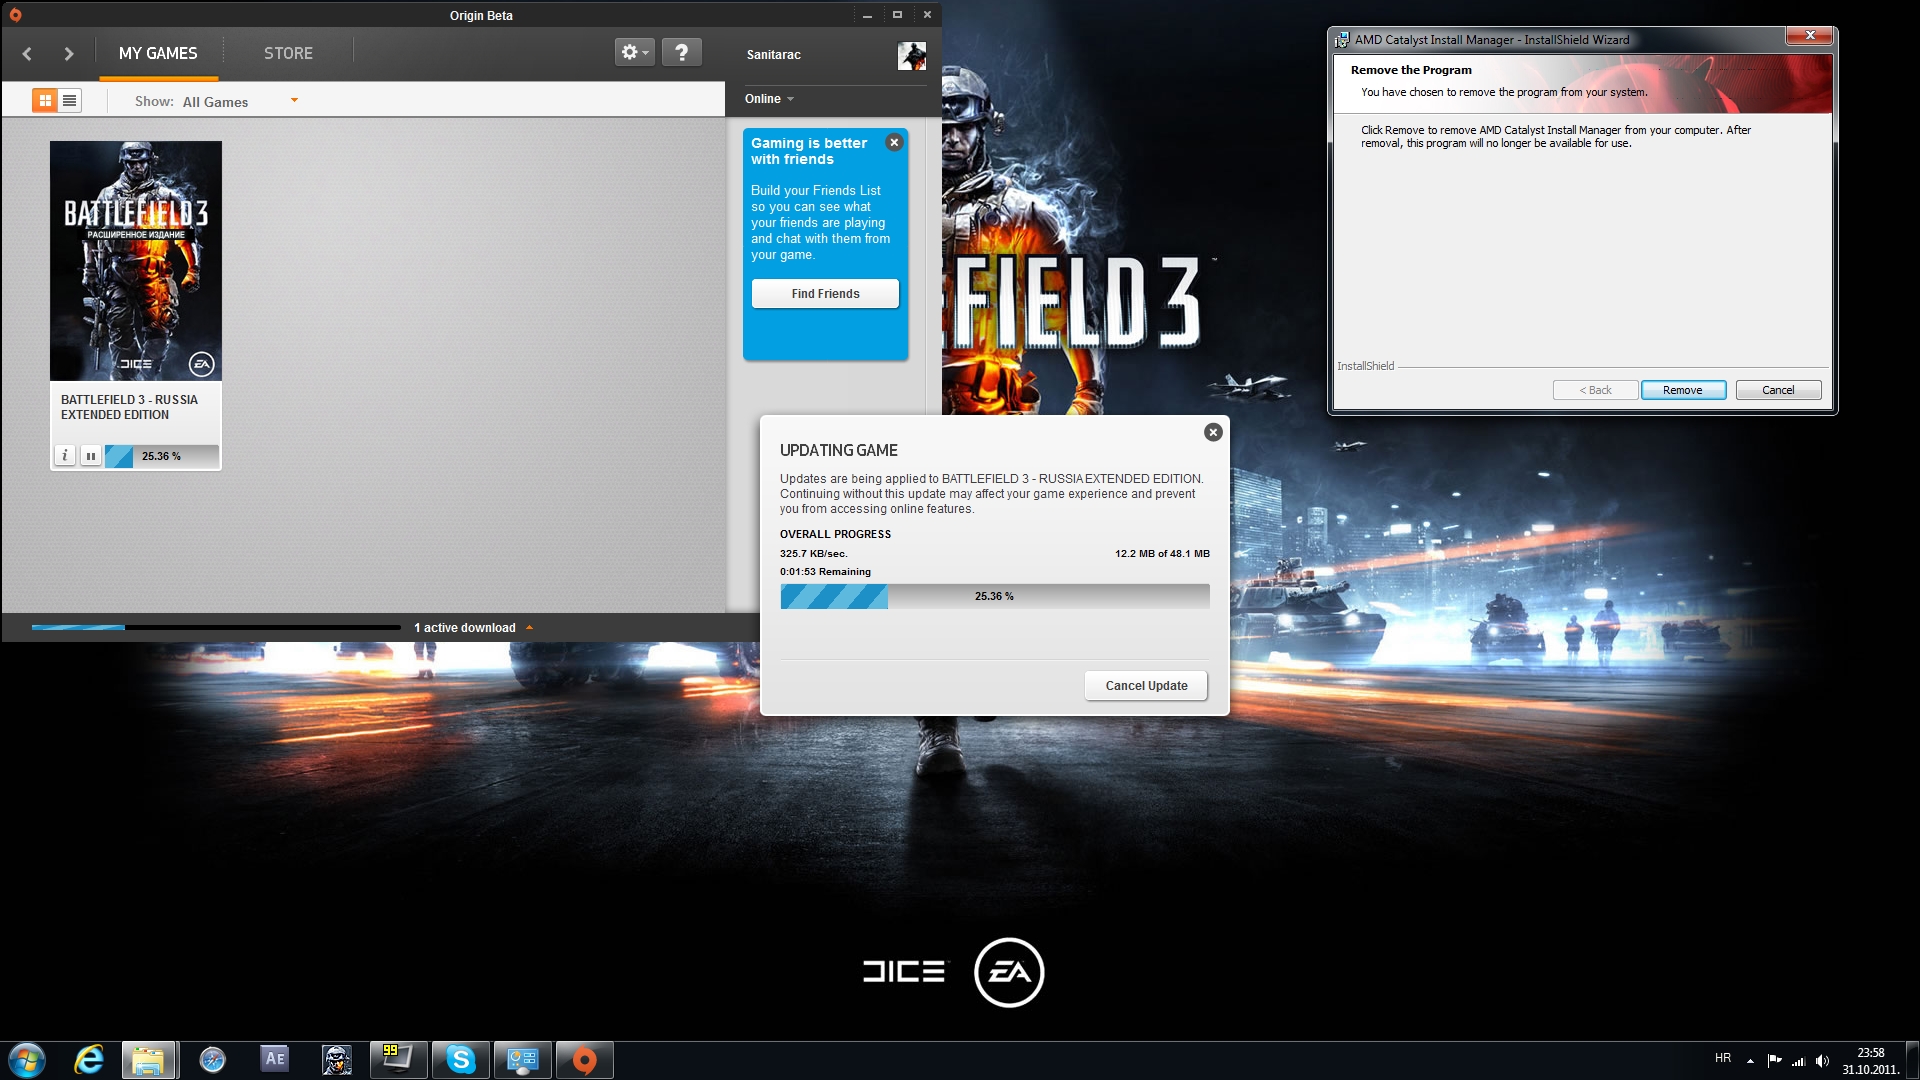Click the info icon on Battlefield 3 tile
This screenshot has height=1080, width=1920.
66,455
